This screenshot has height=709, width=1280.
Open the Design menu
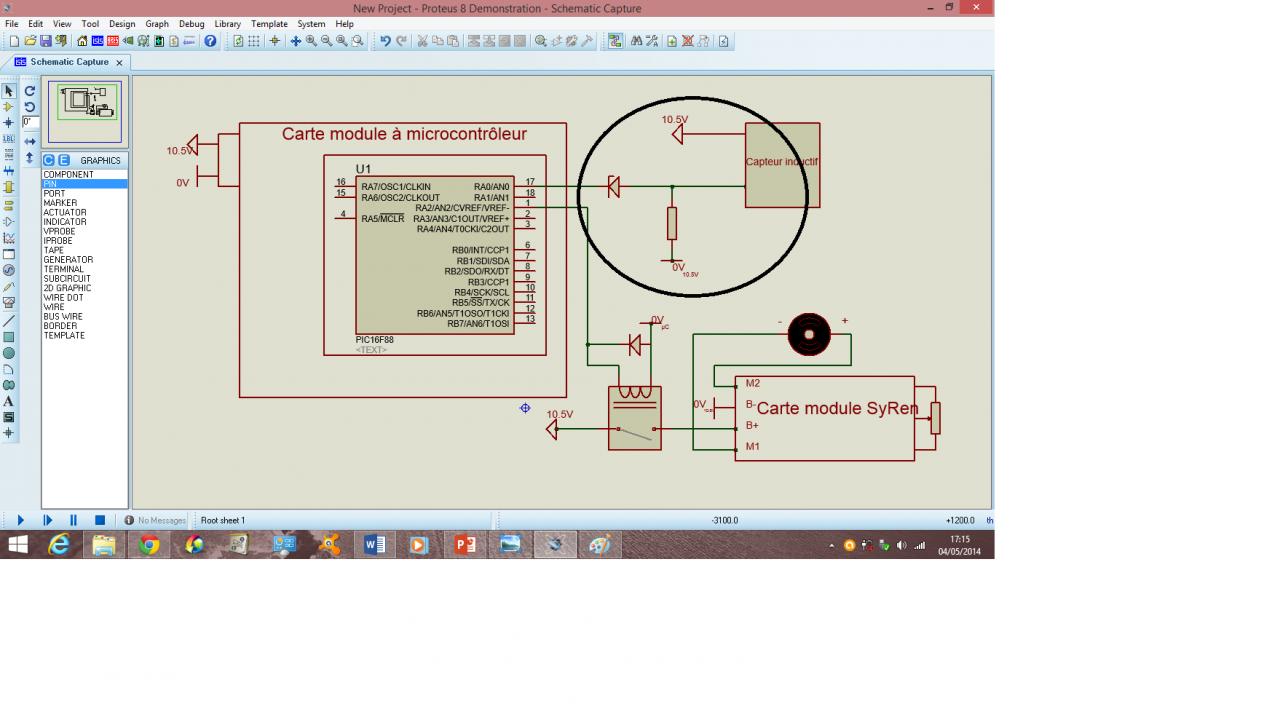(x=122, y=24)
